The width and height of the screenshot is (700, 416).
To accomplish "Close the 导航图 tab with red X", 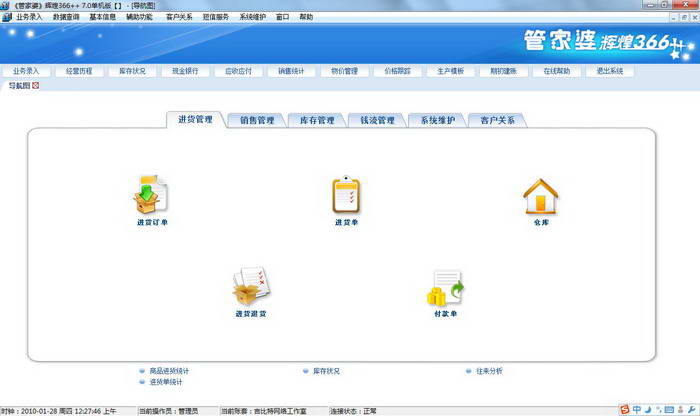I will [x=35, y=85].
